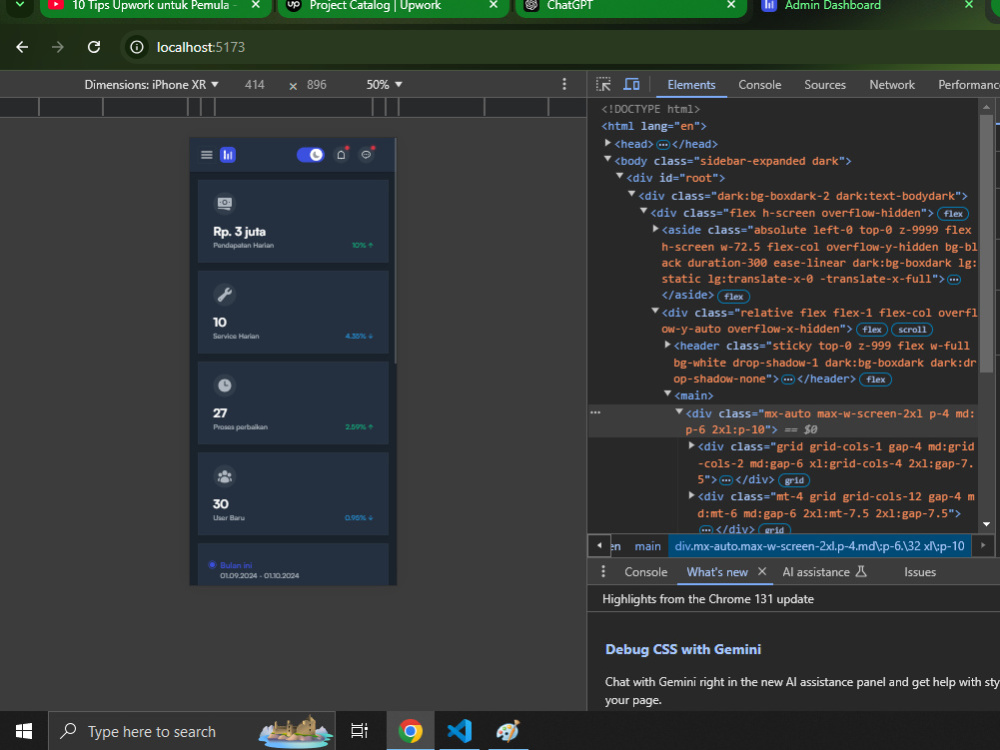Switch to Chrome from the taskbar
Screen dimensions: 1000x750
[411, 731]
